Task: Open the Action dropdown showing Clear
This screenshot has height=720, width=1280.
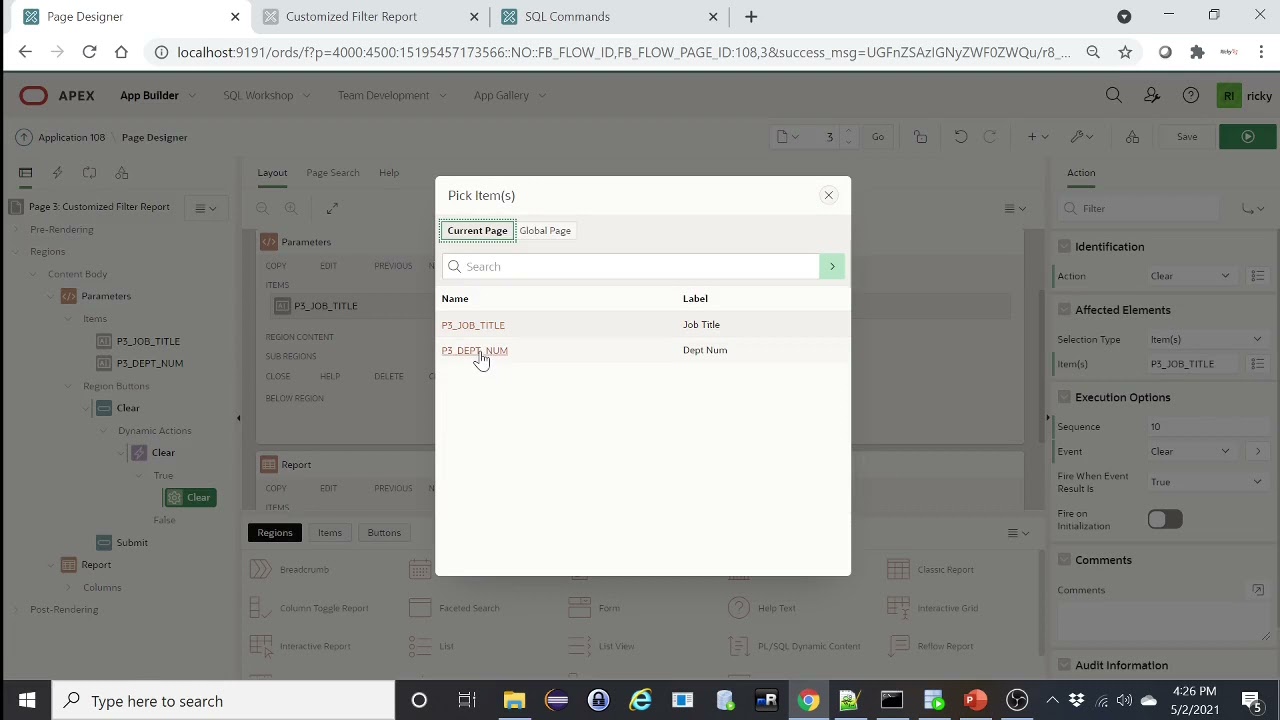Action: point(1190,276)
